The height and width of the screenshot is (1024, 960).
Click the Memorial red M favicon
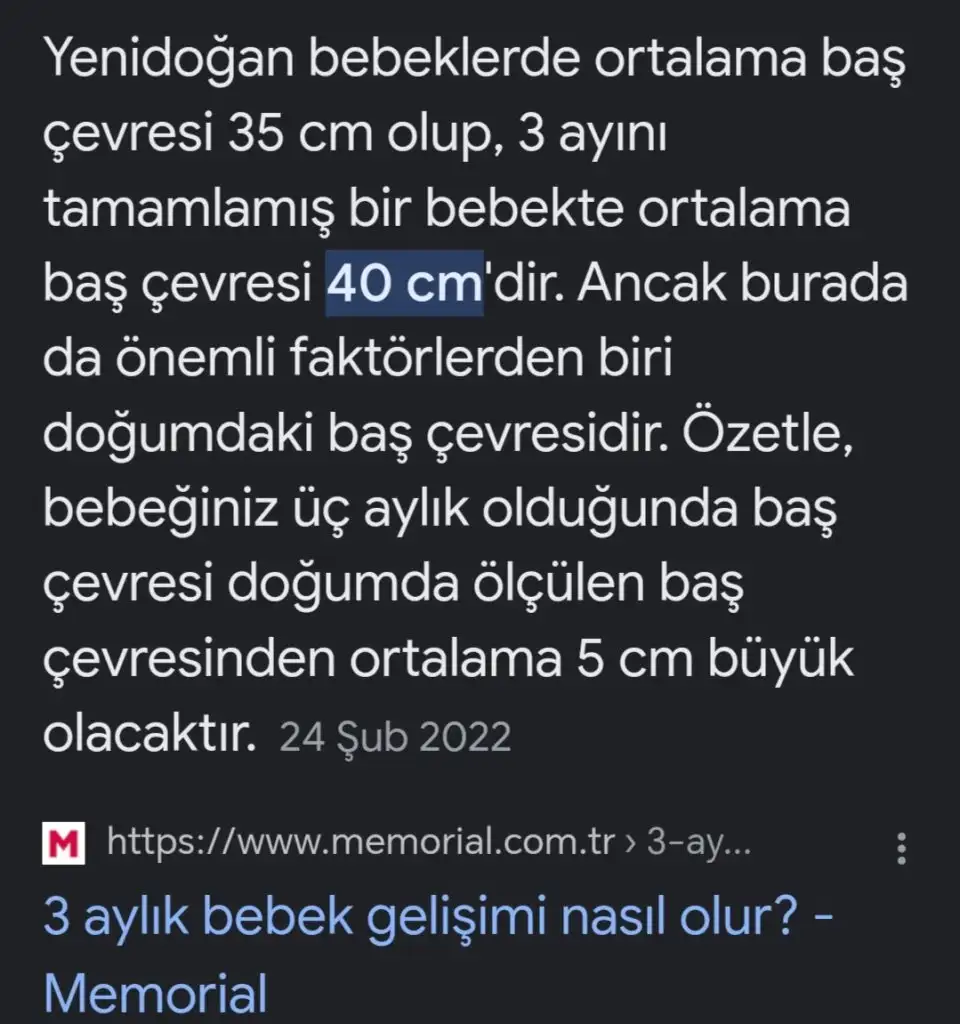(63, 843)
